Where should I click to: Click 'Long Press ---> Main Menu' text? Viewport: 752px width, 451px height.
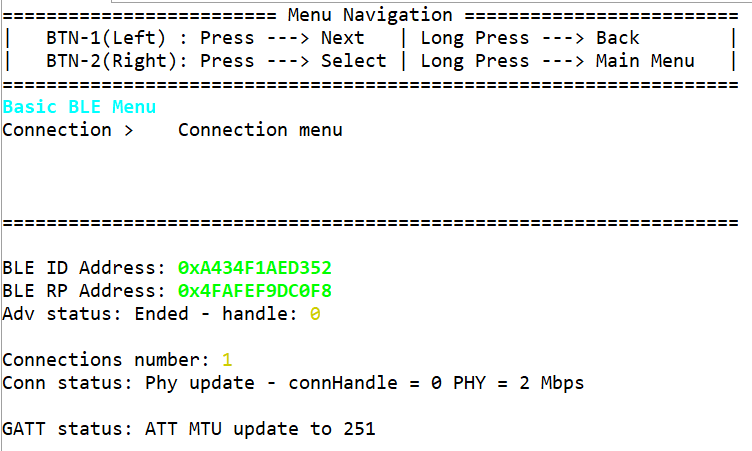click(557, 61)
